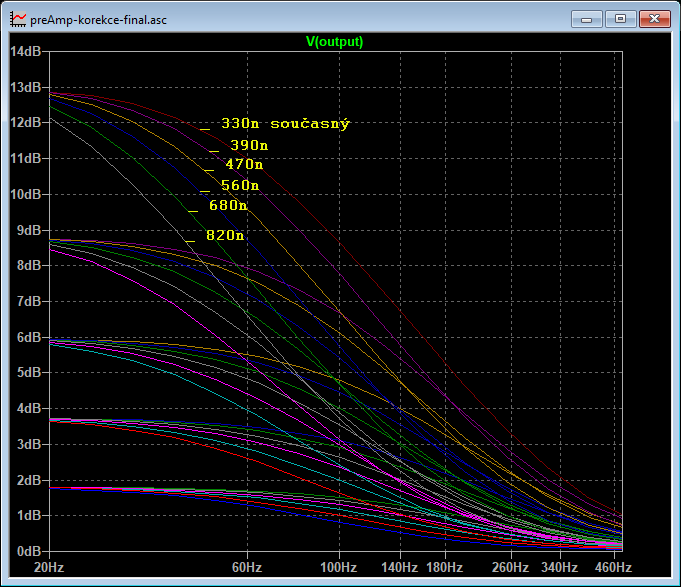Click the 0dB vertical axis label

pos(29,551)
